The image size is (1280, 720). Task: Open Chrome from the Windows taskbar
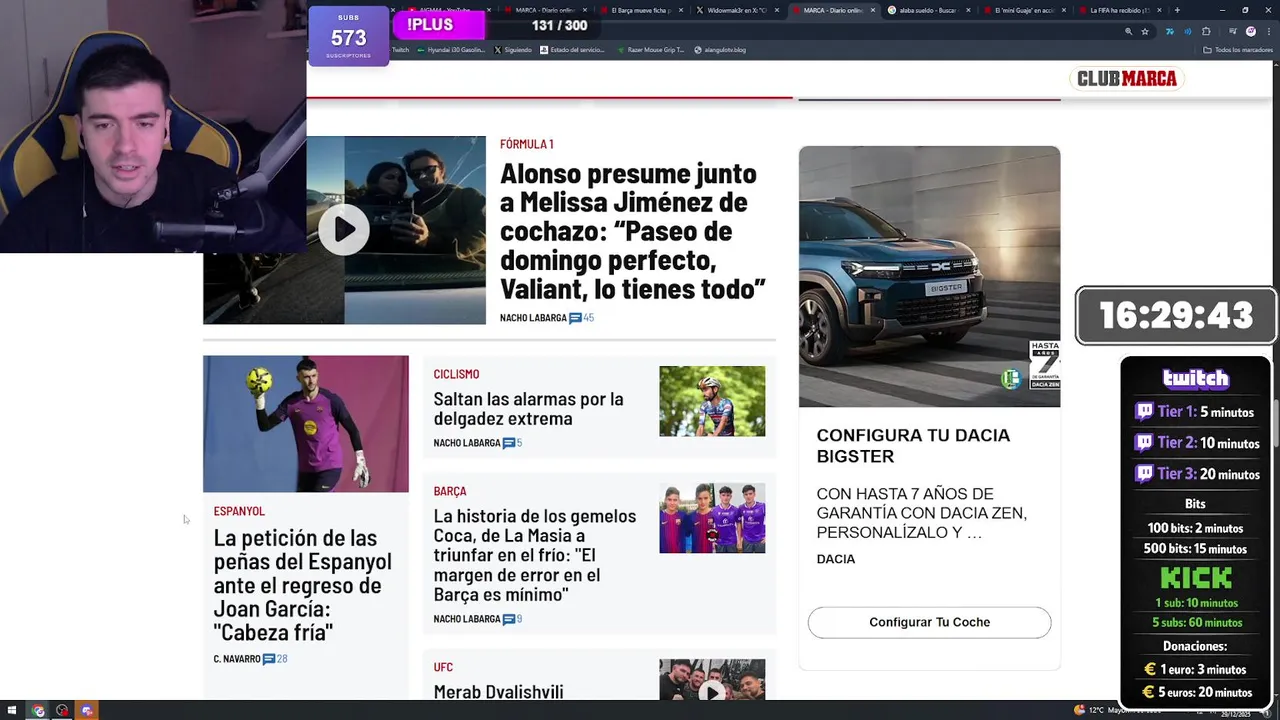pyautogui.click(x=38, y=710)
